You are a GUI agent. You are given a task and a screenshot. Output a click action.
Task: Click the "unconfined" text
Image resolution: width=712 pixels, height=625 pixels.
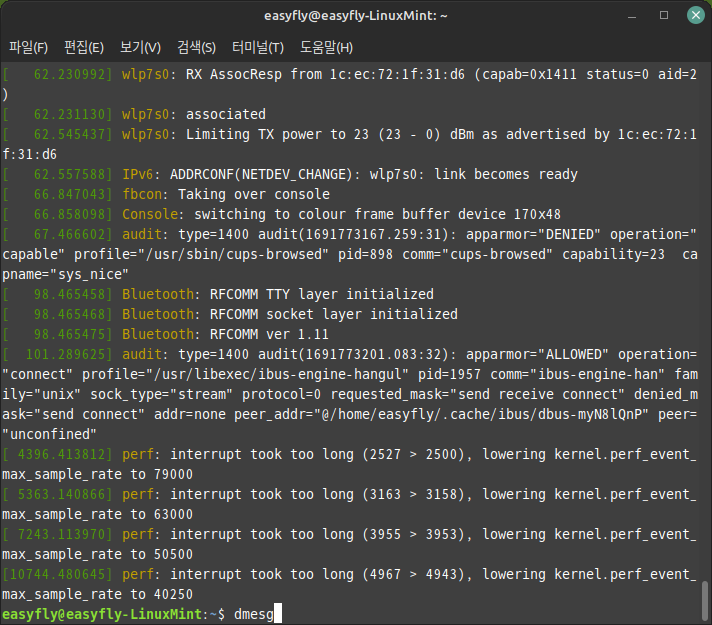tap(49, 434)
